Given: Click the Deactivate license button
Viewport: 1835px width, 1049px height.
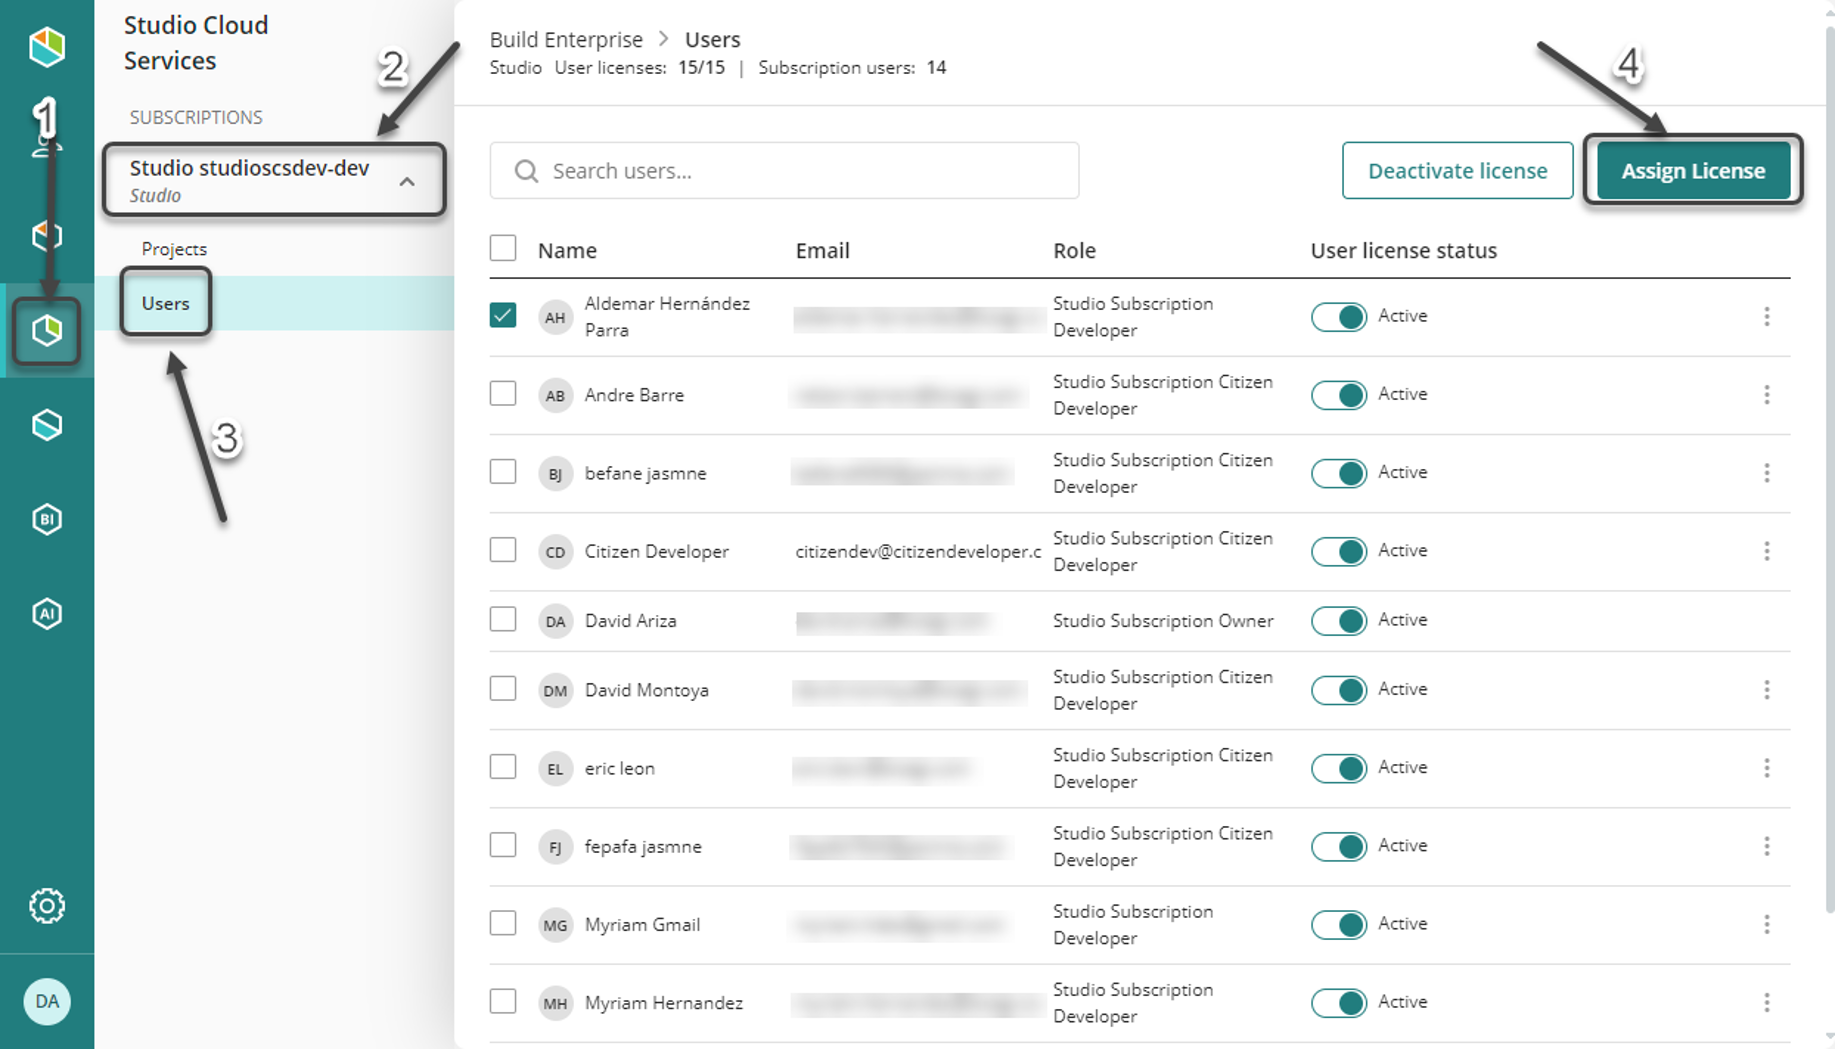Looking at the screenshot, I should pos(1457,171).
